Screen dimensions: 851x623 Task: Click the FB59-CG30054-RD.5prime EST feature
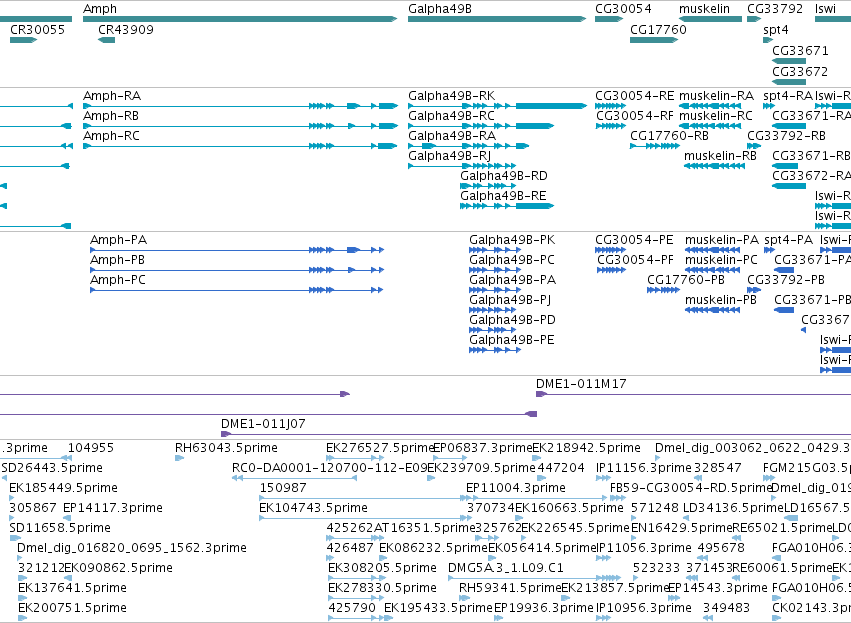click(618, 498)
